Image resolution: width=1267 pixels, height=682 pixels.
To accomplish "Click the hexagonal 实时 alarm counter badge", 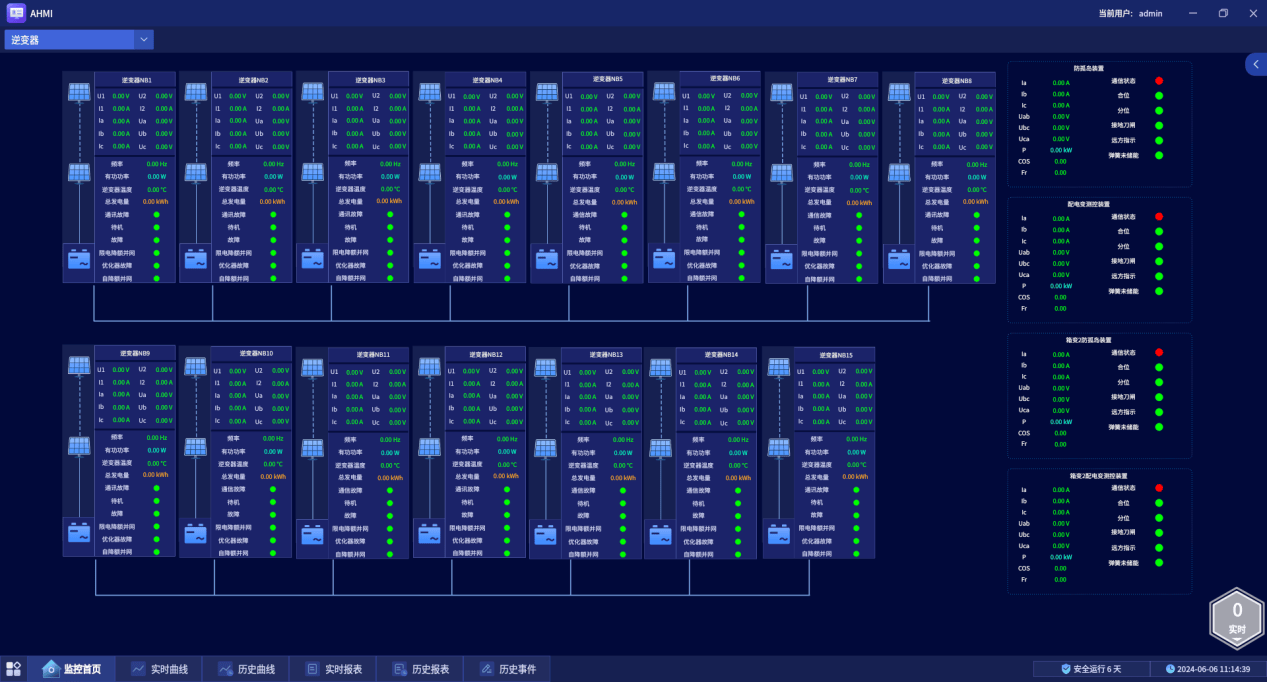I will 1236,615.
